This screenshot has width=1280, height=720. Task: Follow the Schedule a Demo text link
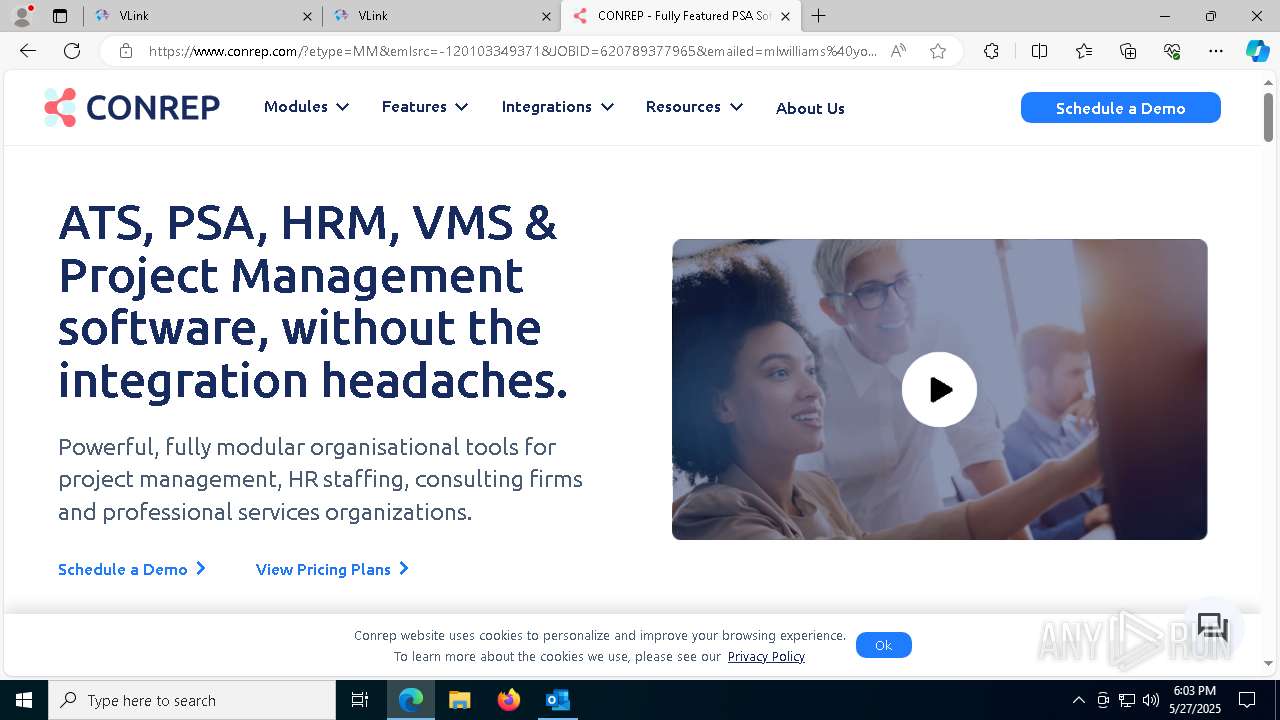[132, 569]
